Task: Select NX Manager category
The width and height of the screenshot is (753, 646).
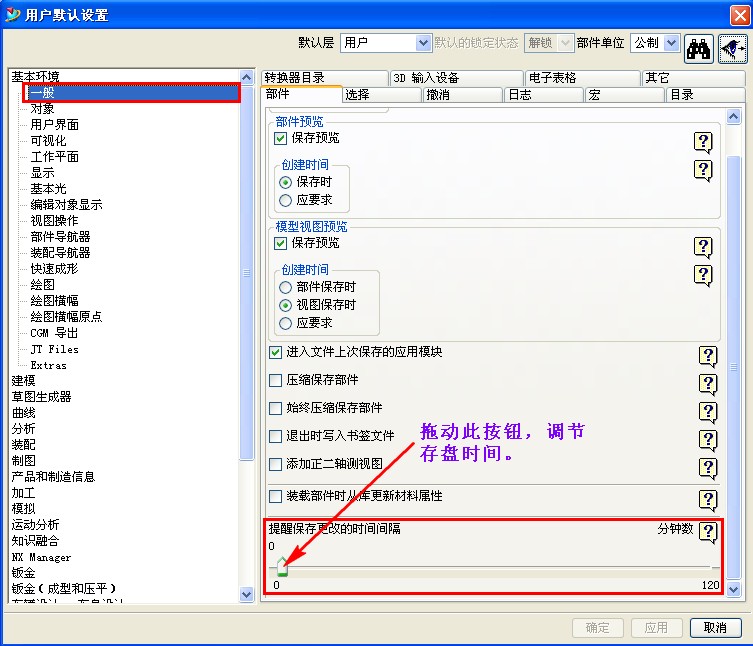Action: (41, 557)
